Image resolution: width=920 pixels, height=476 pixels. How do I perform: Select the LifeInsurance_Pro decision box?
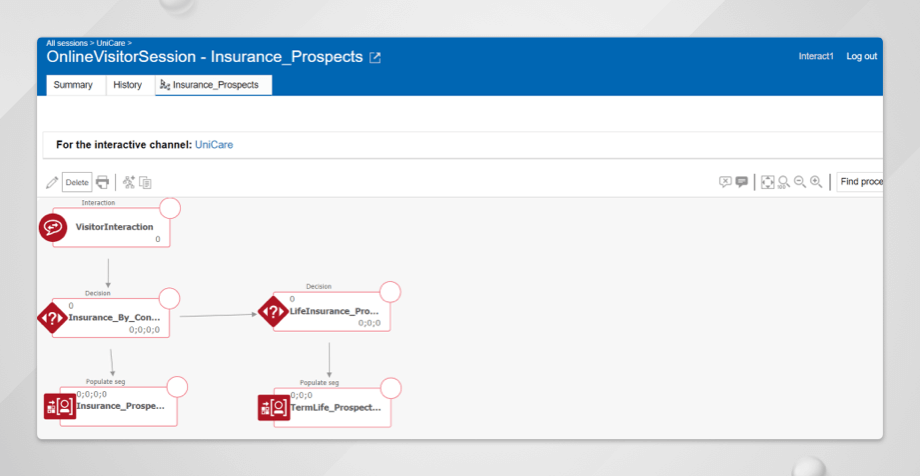coord(332,312)
